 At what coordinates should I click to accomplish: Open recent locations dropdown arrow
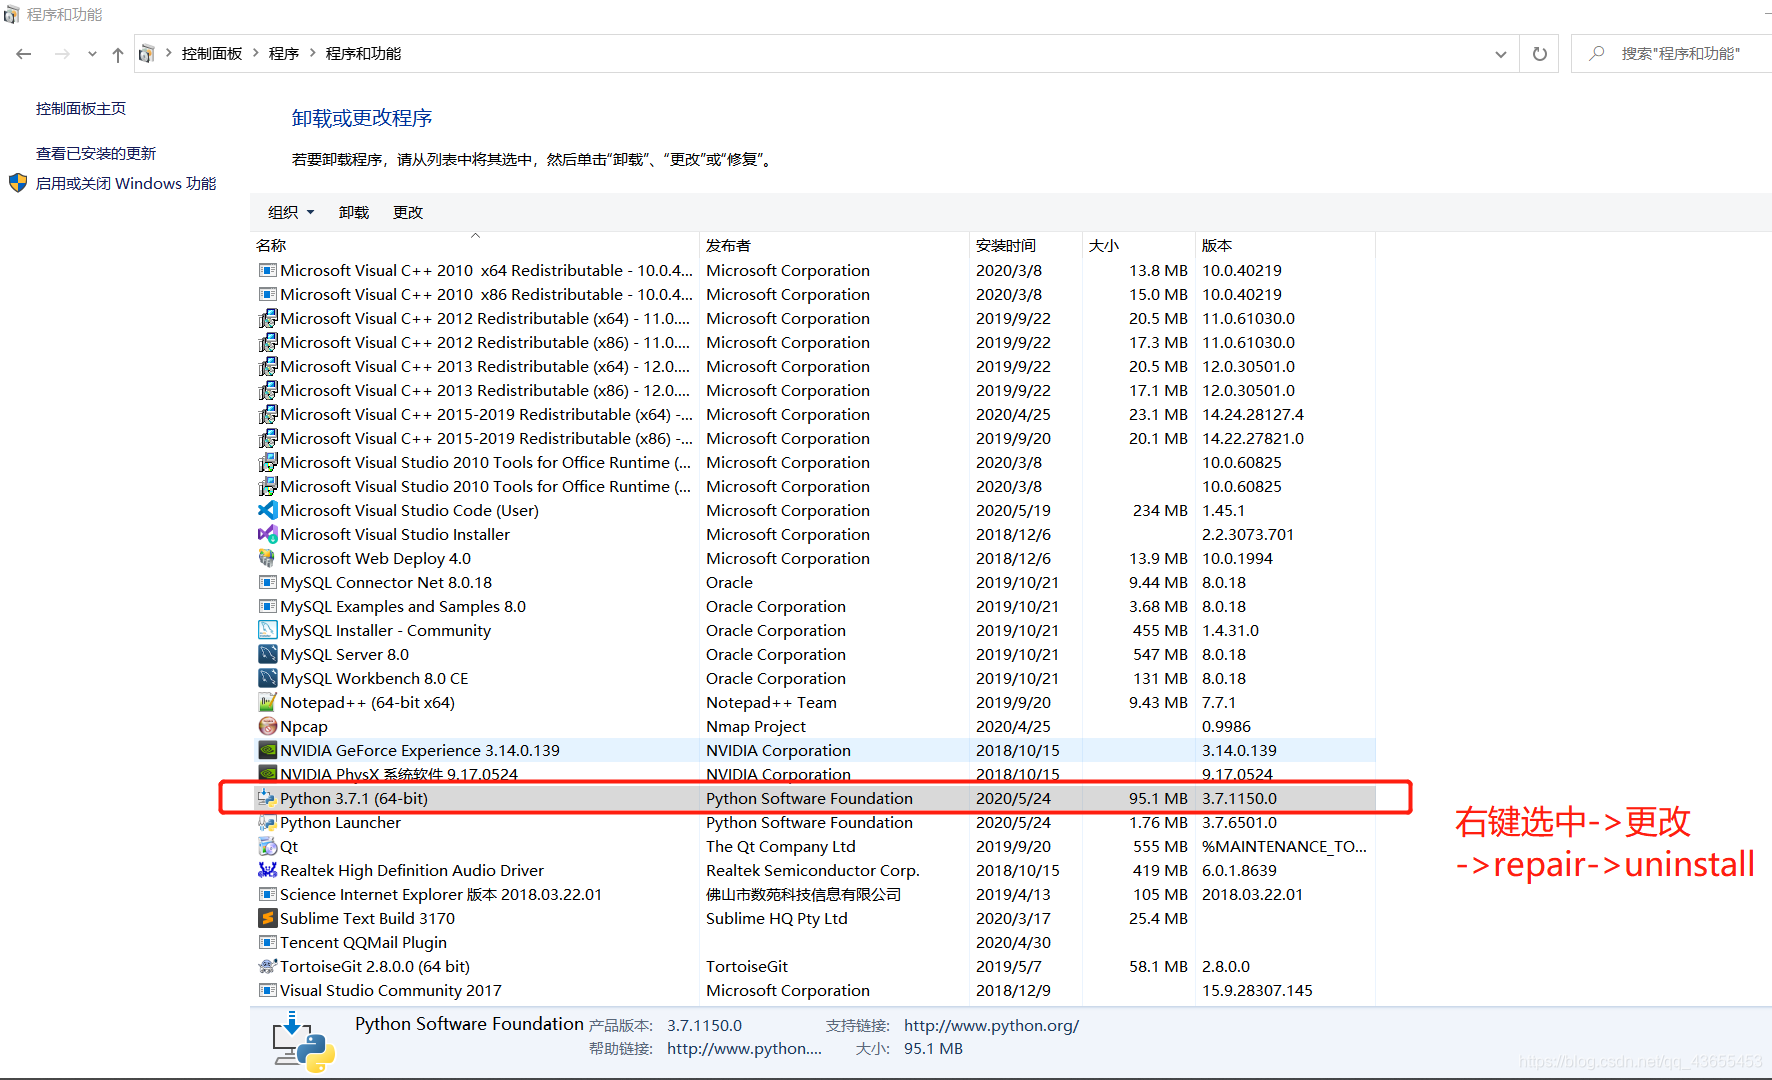(92, 54)
